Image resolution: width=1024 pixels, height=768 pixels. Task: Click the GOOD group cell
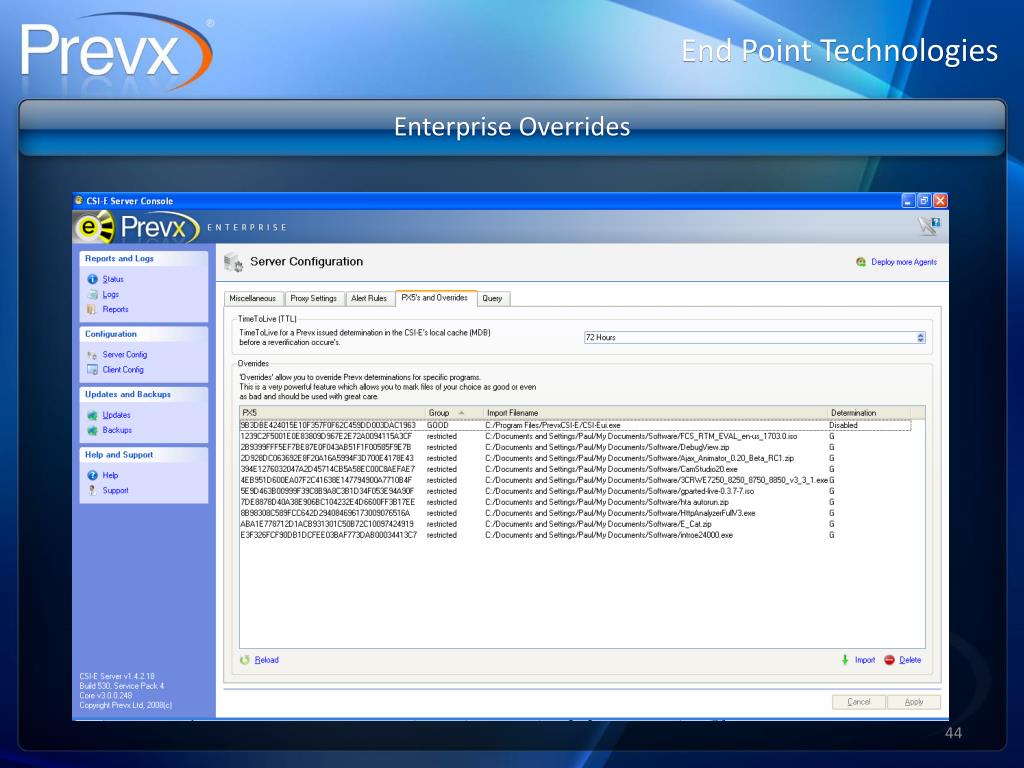click(x=438, y=425)
